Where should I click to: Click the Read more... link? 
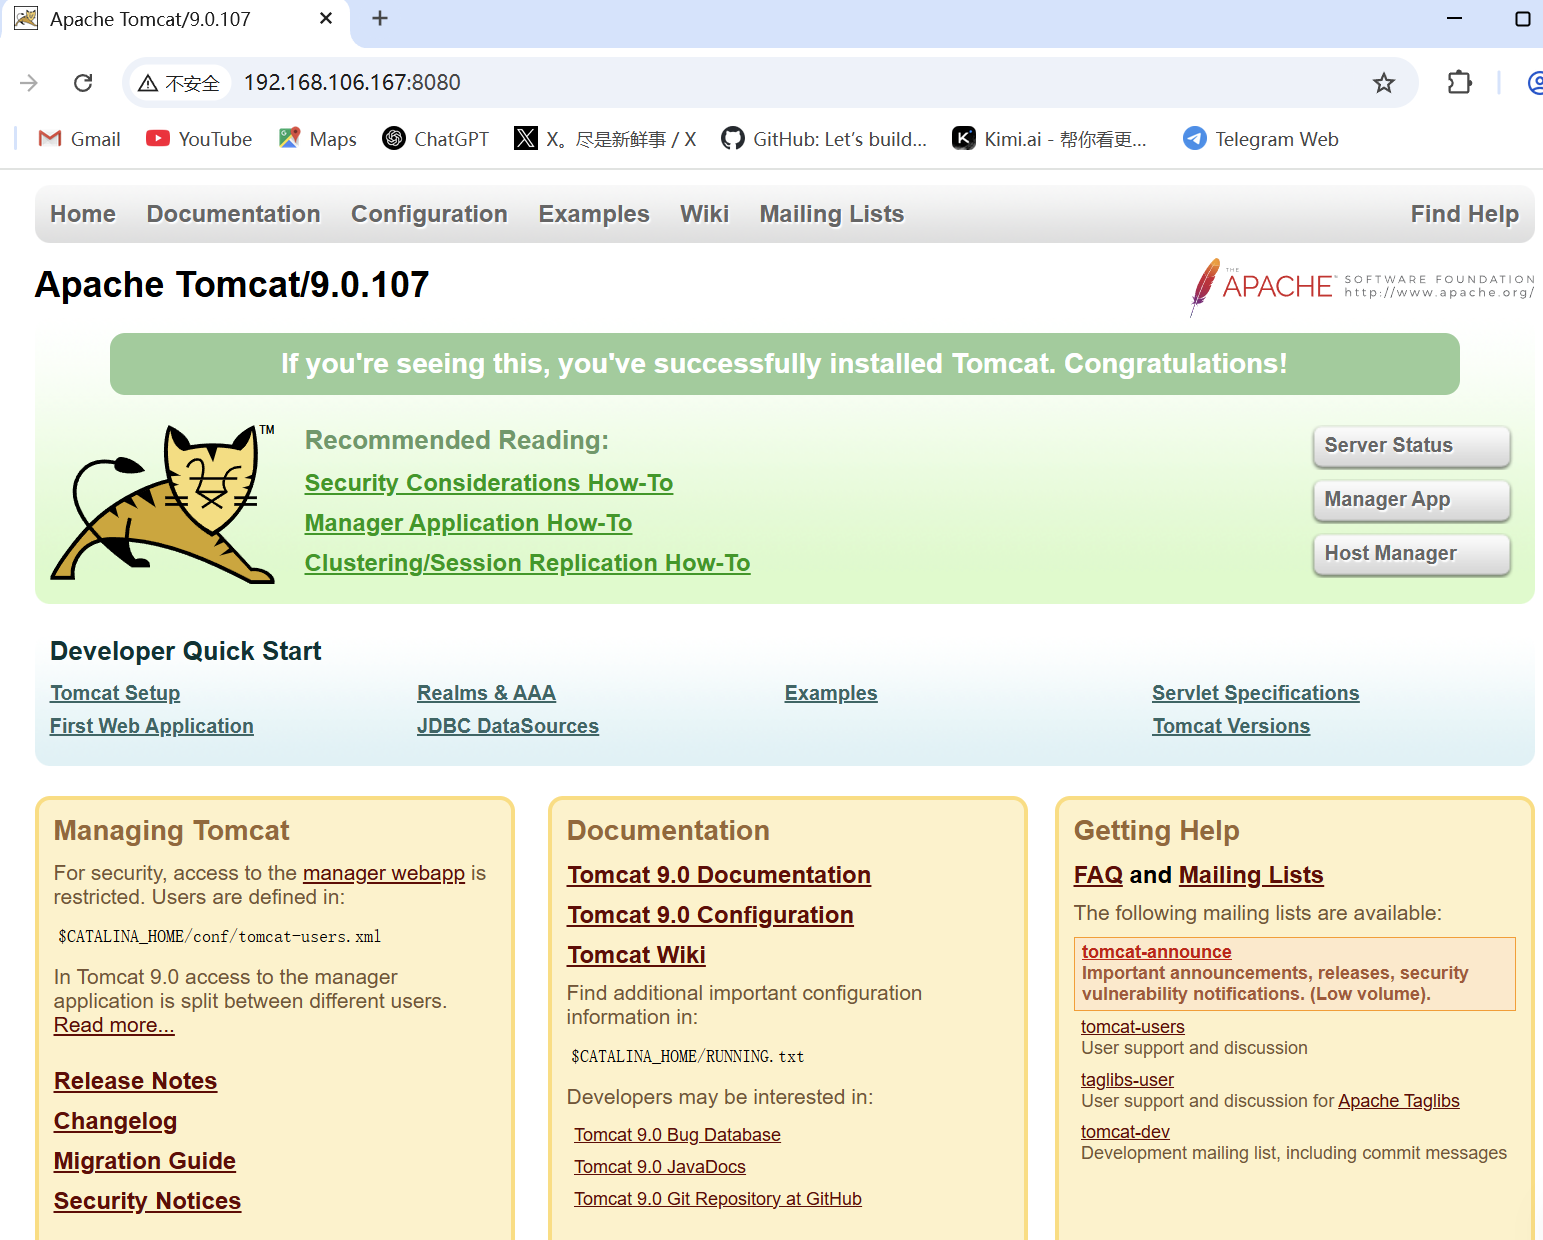click(114, 1025)
